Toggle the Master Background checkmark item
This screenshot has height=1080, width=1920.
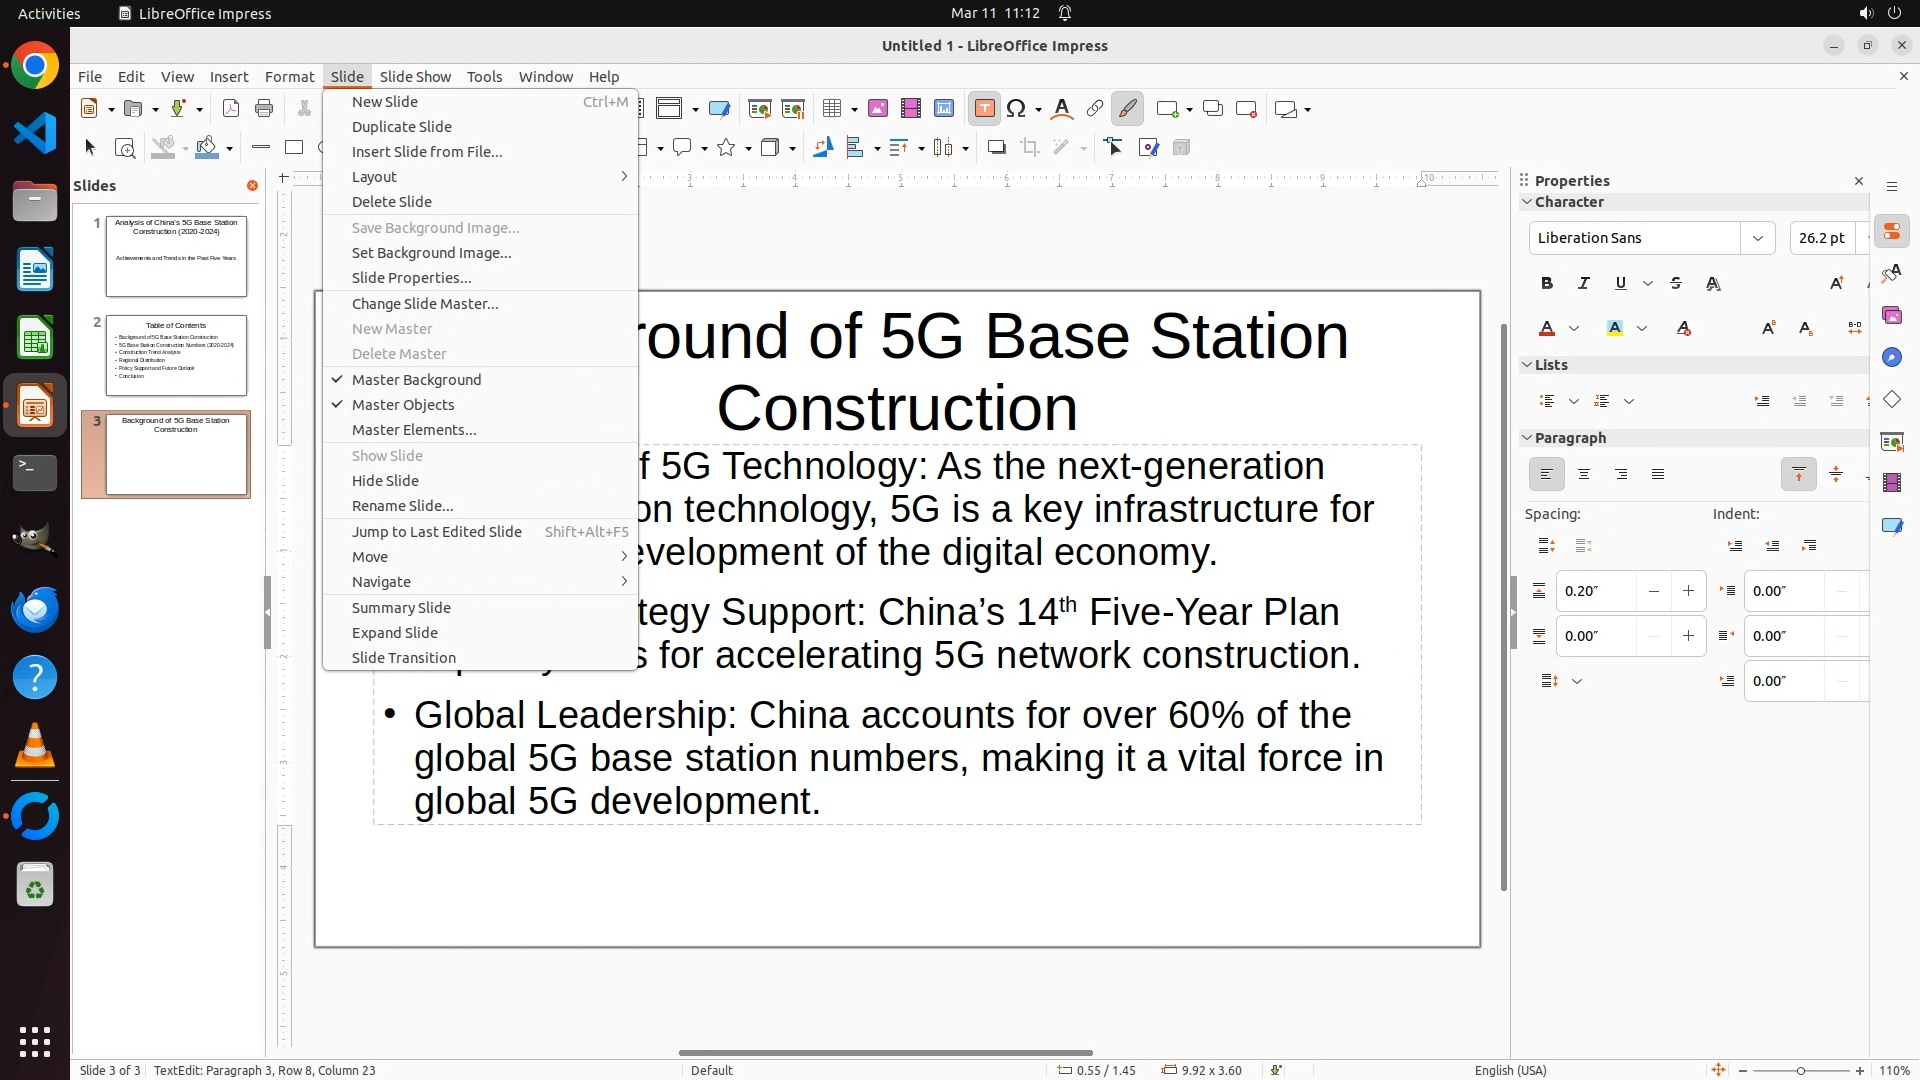[x=416, y=380]
